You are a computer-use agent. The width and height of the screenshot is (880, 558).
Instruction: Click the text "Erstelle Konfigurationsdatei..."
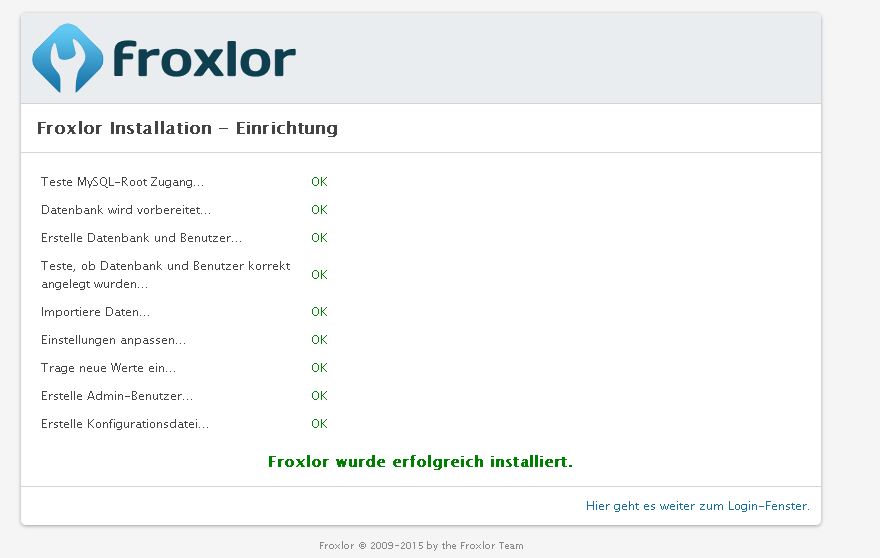(125, 424)
